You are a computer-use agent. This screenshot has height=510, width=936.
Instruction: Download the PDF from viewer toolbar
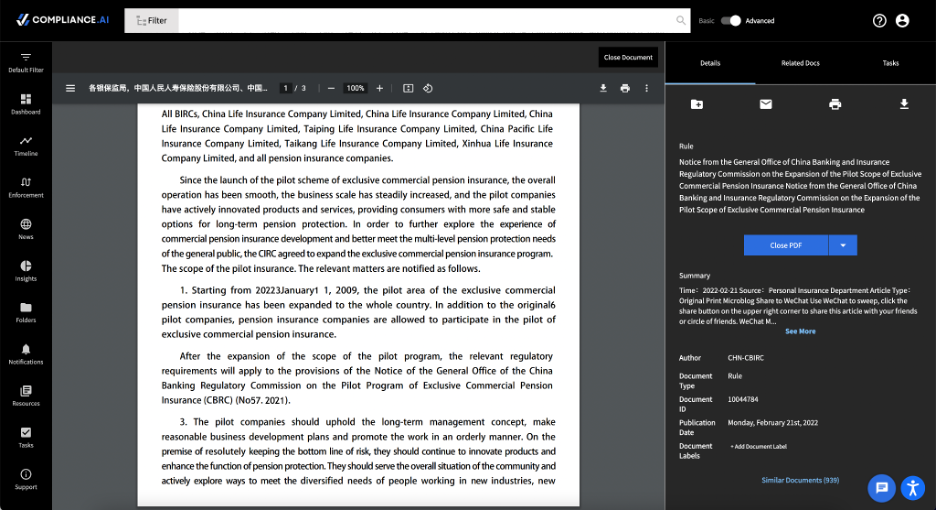604,88
